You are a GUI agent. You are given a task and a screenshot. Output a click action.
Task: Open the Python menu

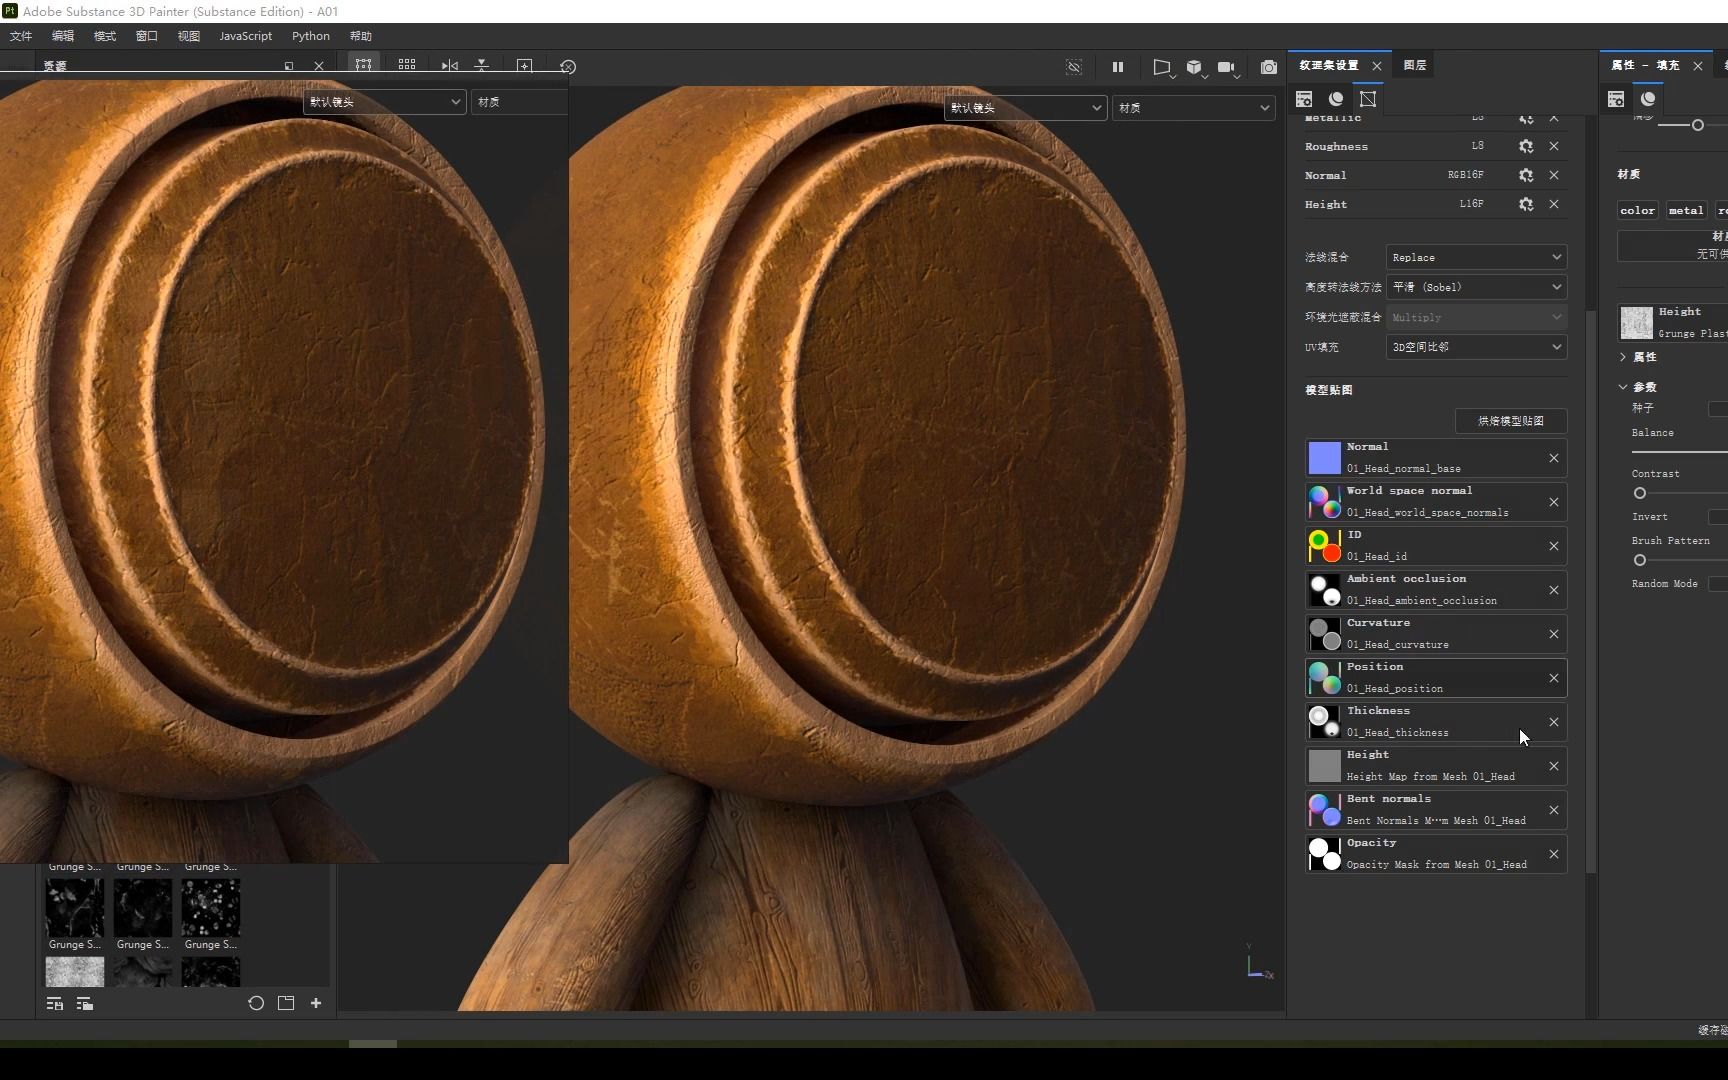[x=310, y=36]
